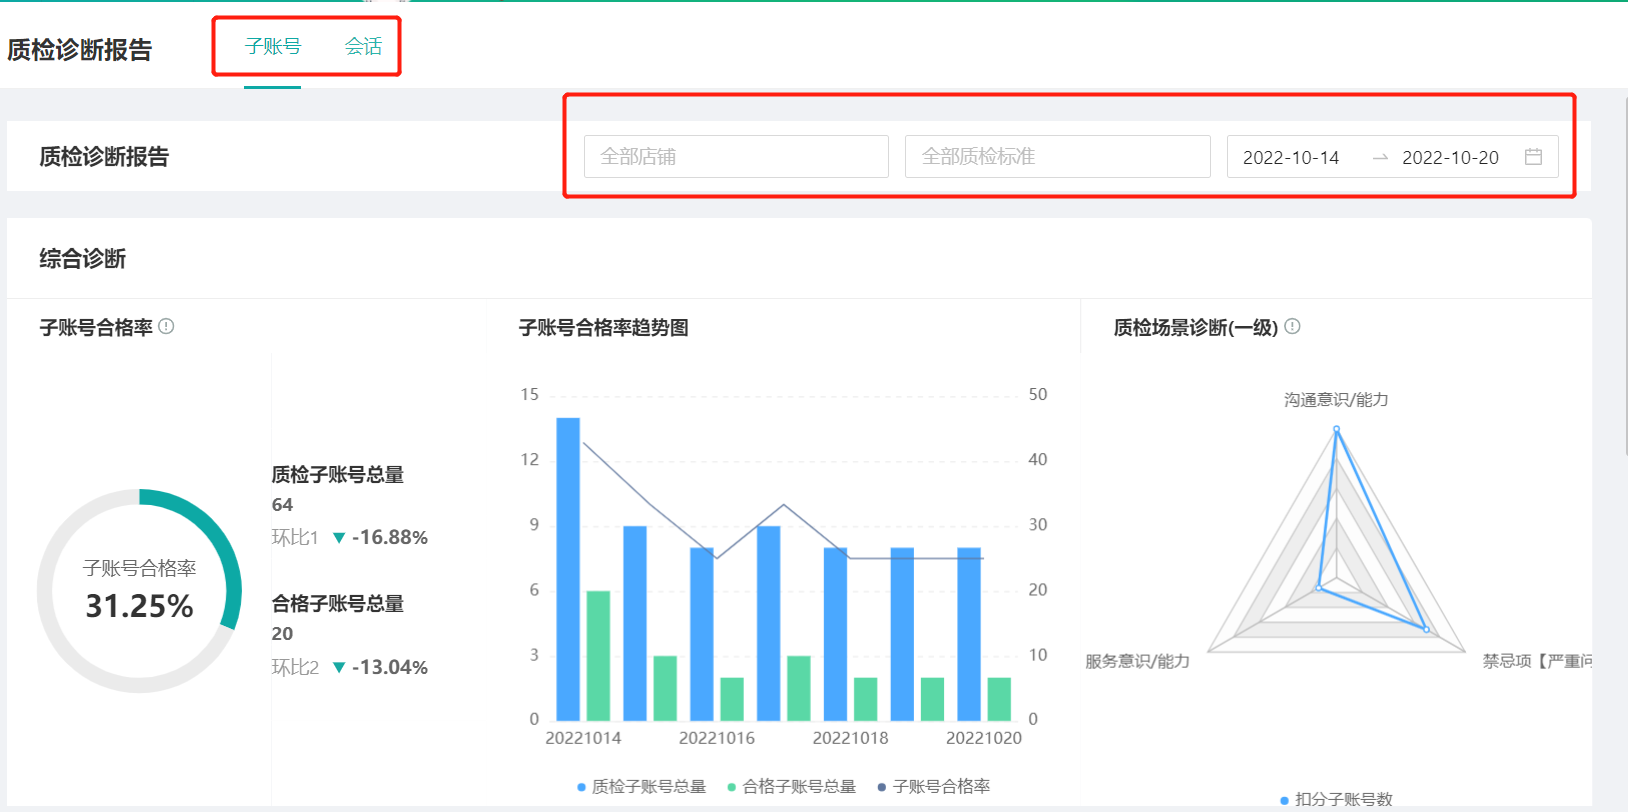Click the green bar above 20221014

point(598,656)
